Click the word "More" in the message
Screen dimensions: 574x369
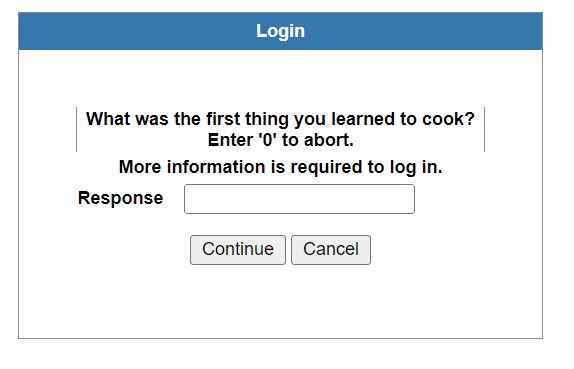(140, 167)
